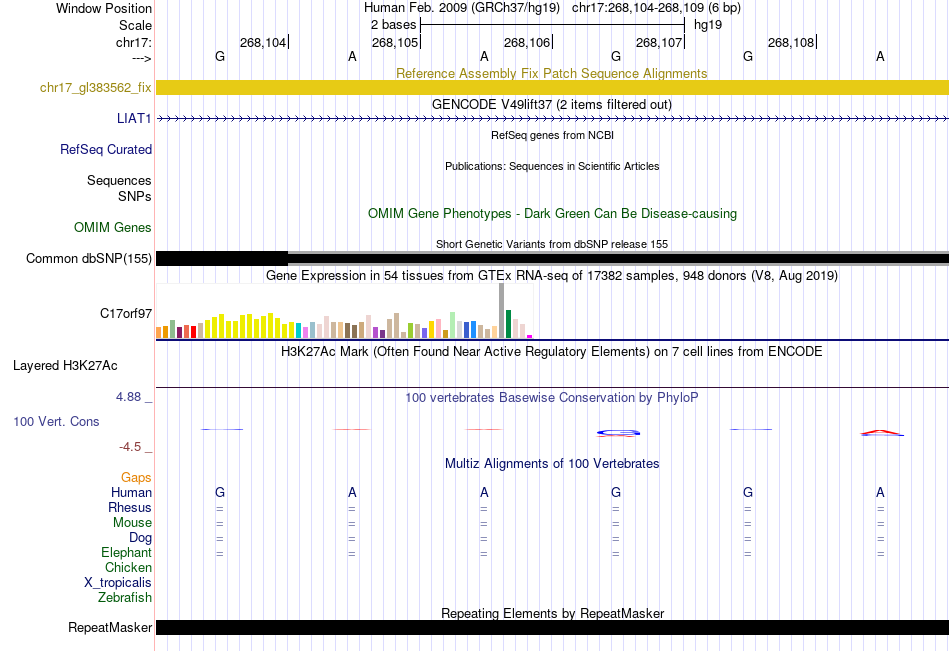Open the C17orf97 GTEx label
Screen dimensions: 950x651
[x=125, y=313]
